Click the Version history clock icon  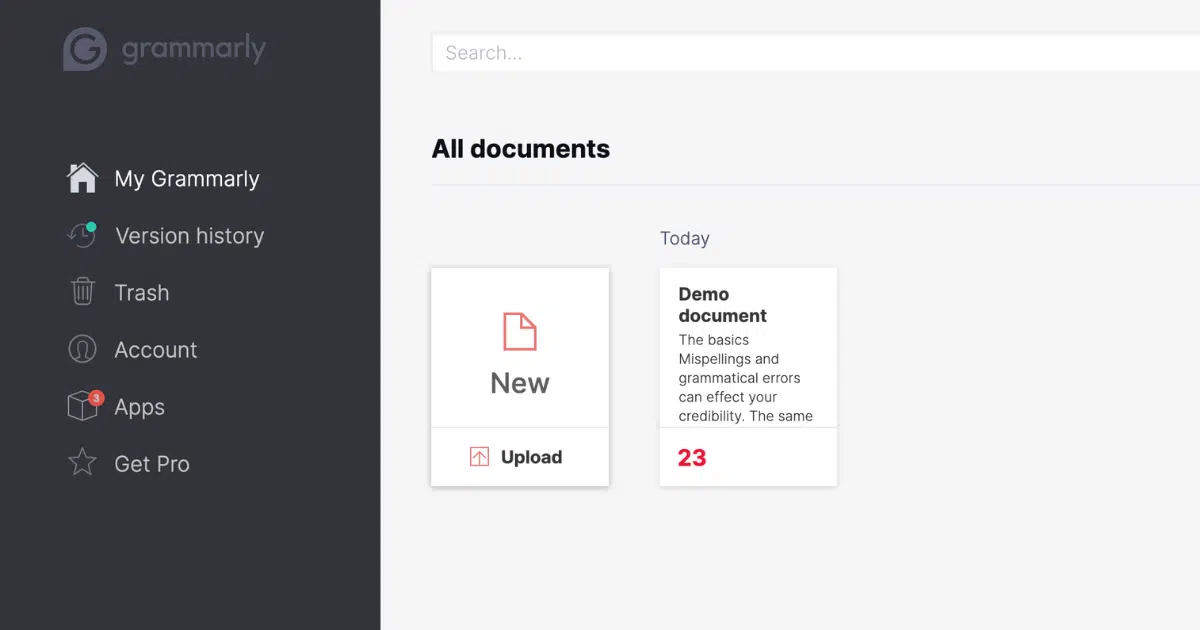[81, 235]
